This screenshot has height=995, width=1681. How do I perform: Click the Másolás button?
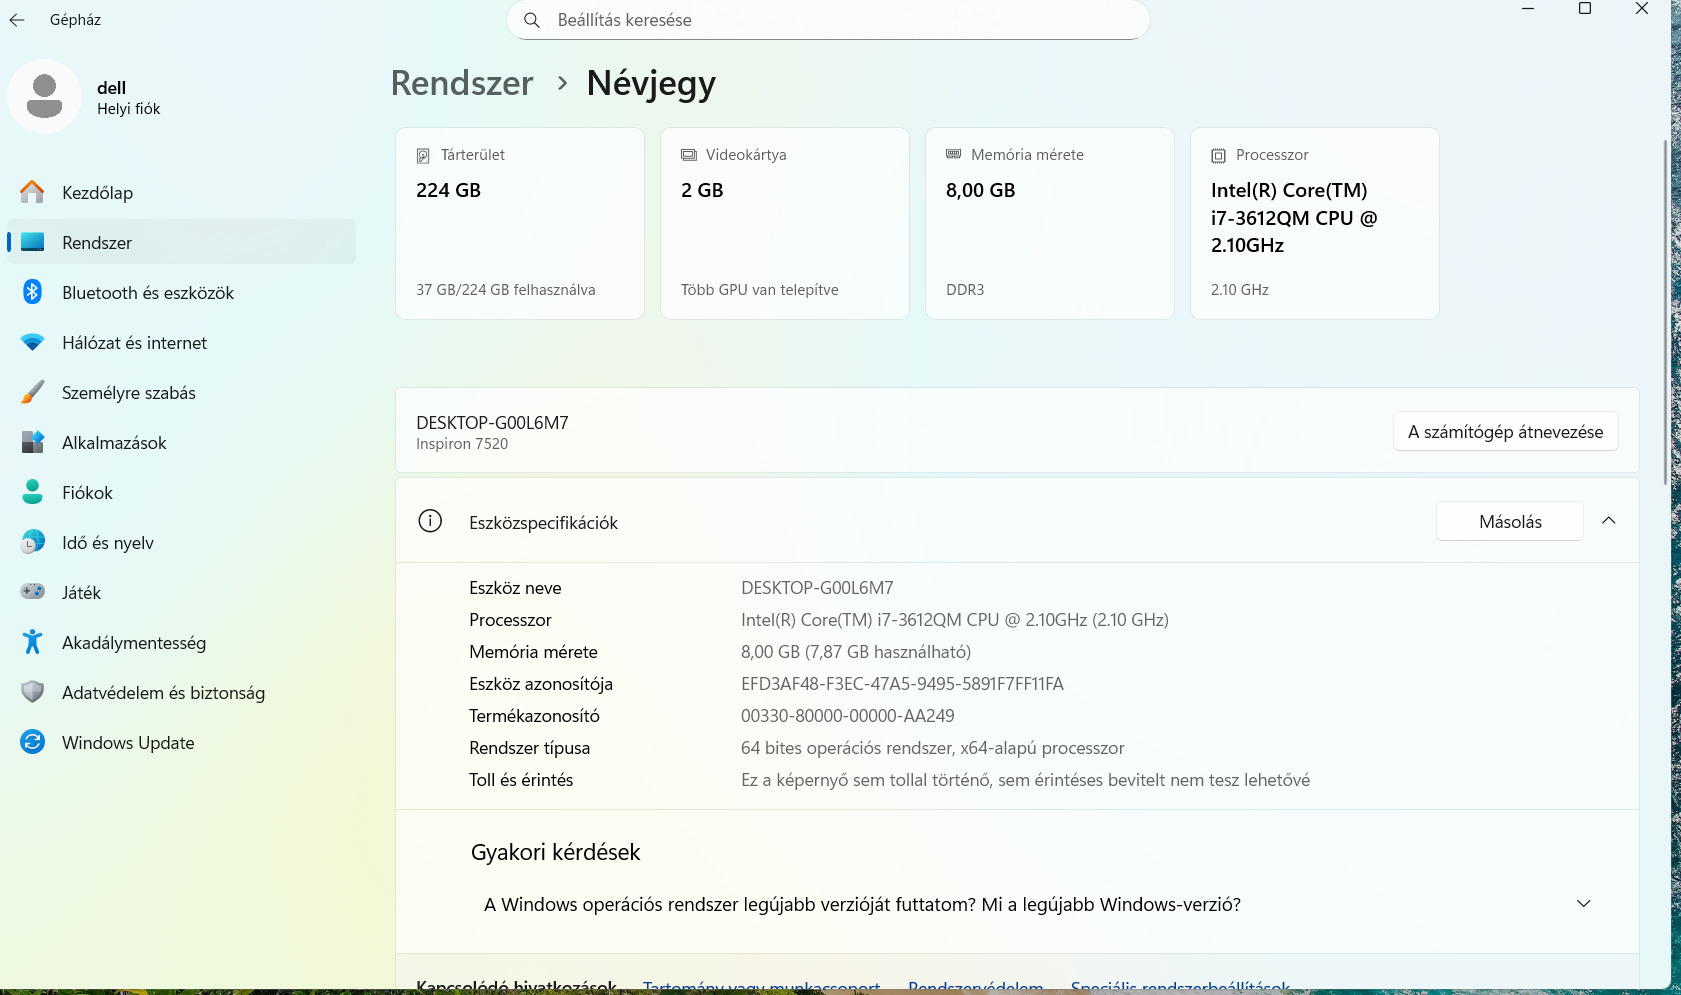(1509, 521)
